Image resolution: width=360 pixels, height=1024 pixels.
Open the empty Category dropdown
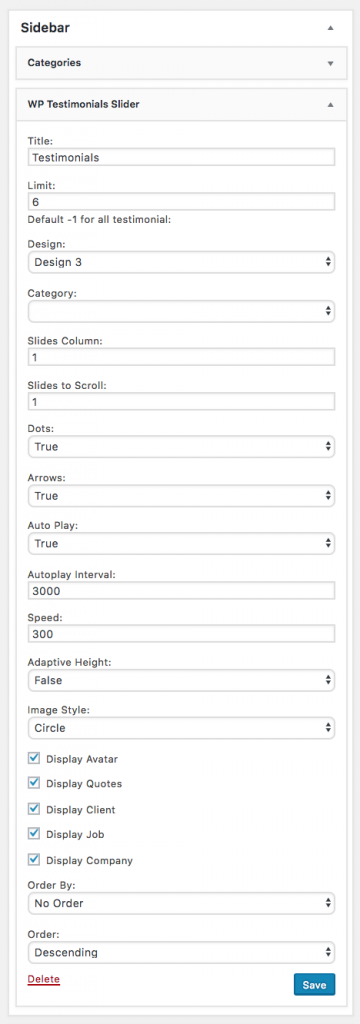tap(182, 312)
